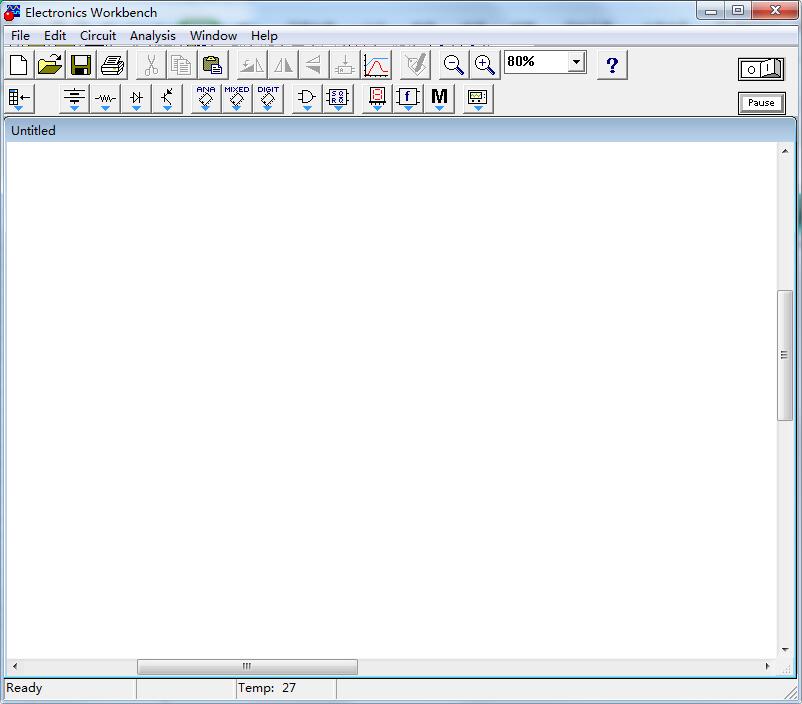Open the Sources parts bin
The image size is (802, 704).
[74, 99]
